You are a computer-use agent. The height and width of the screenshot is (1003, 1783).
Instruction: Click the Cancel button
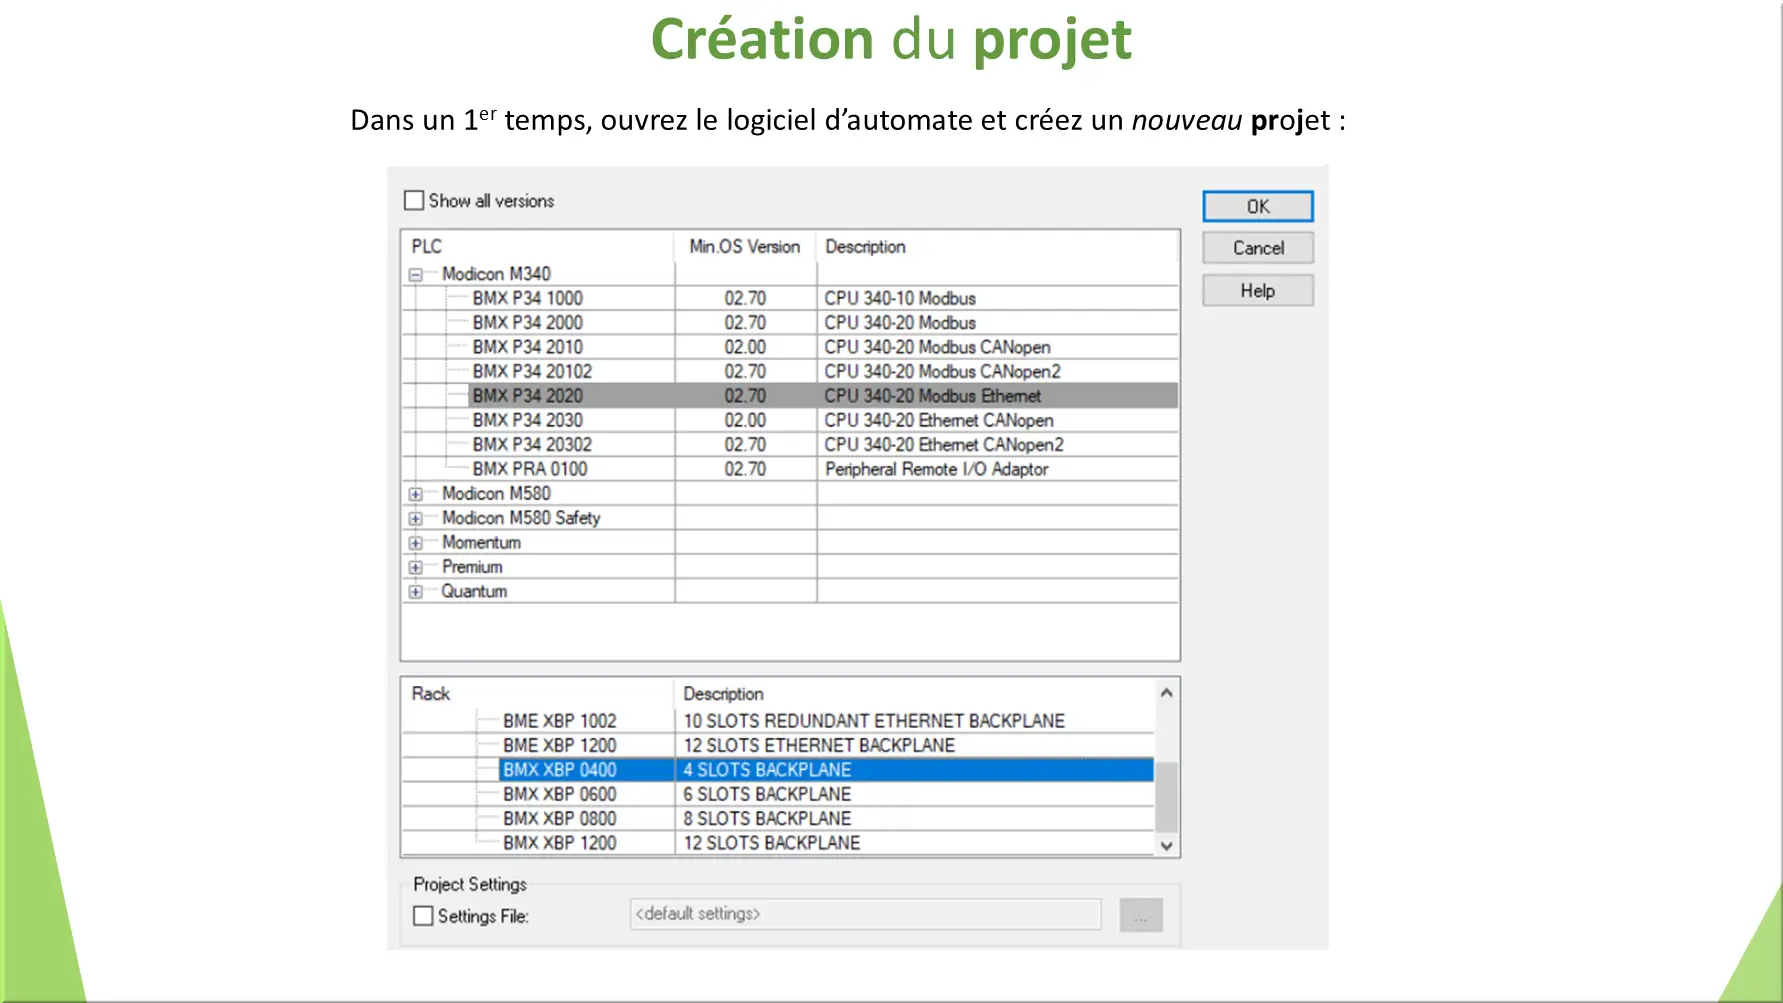click(1257, 248)
